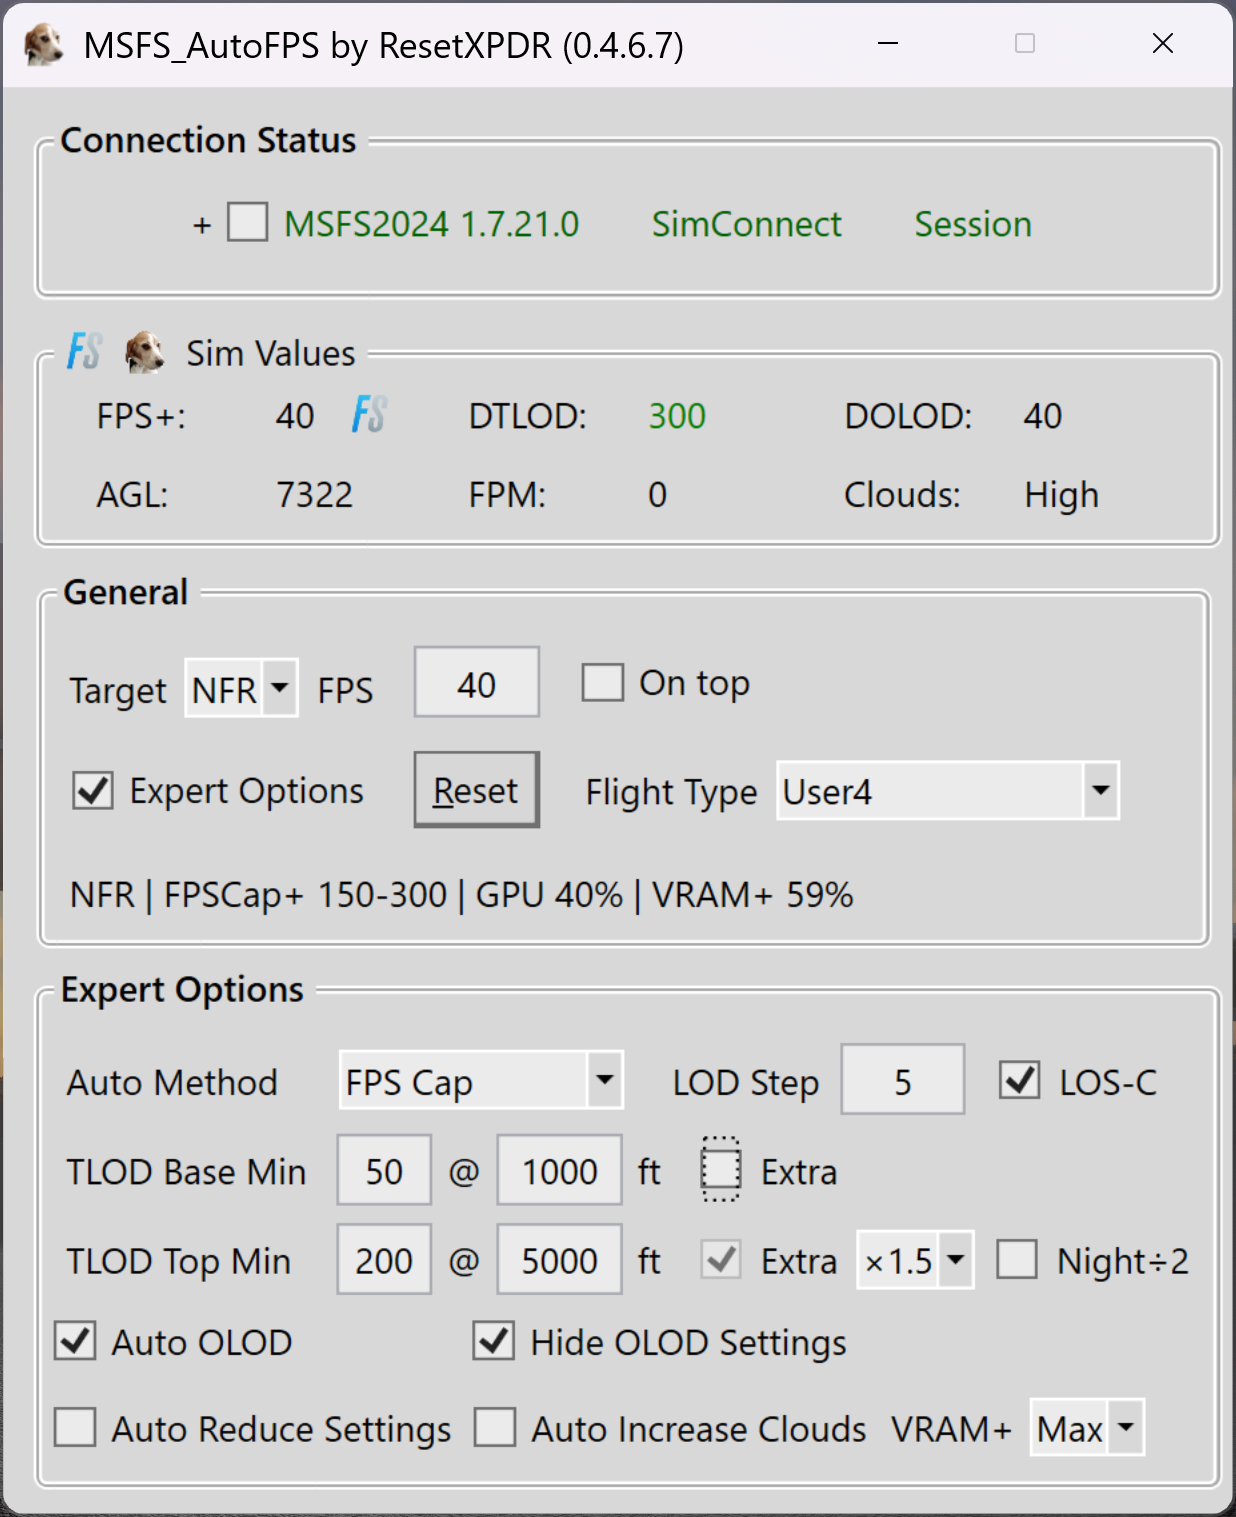Click the NFR | FPSCap+ status line
Screen dimensions: 1236x1517
(x=461, y=894)
